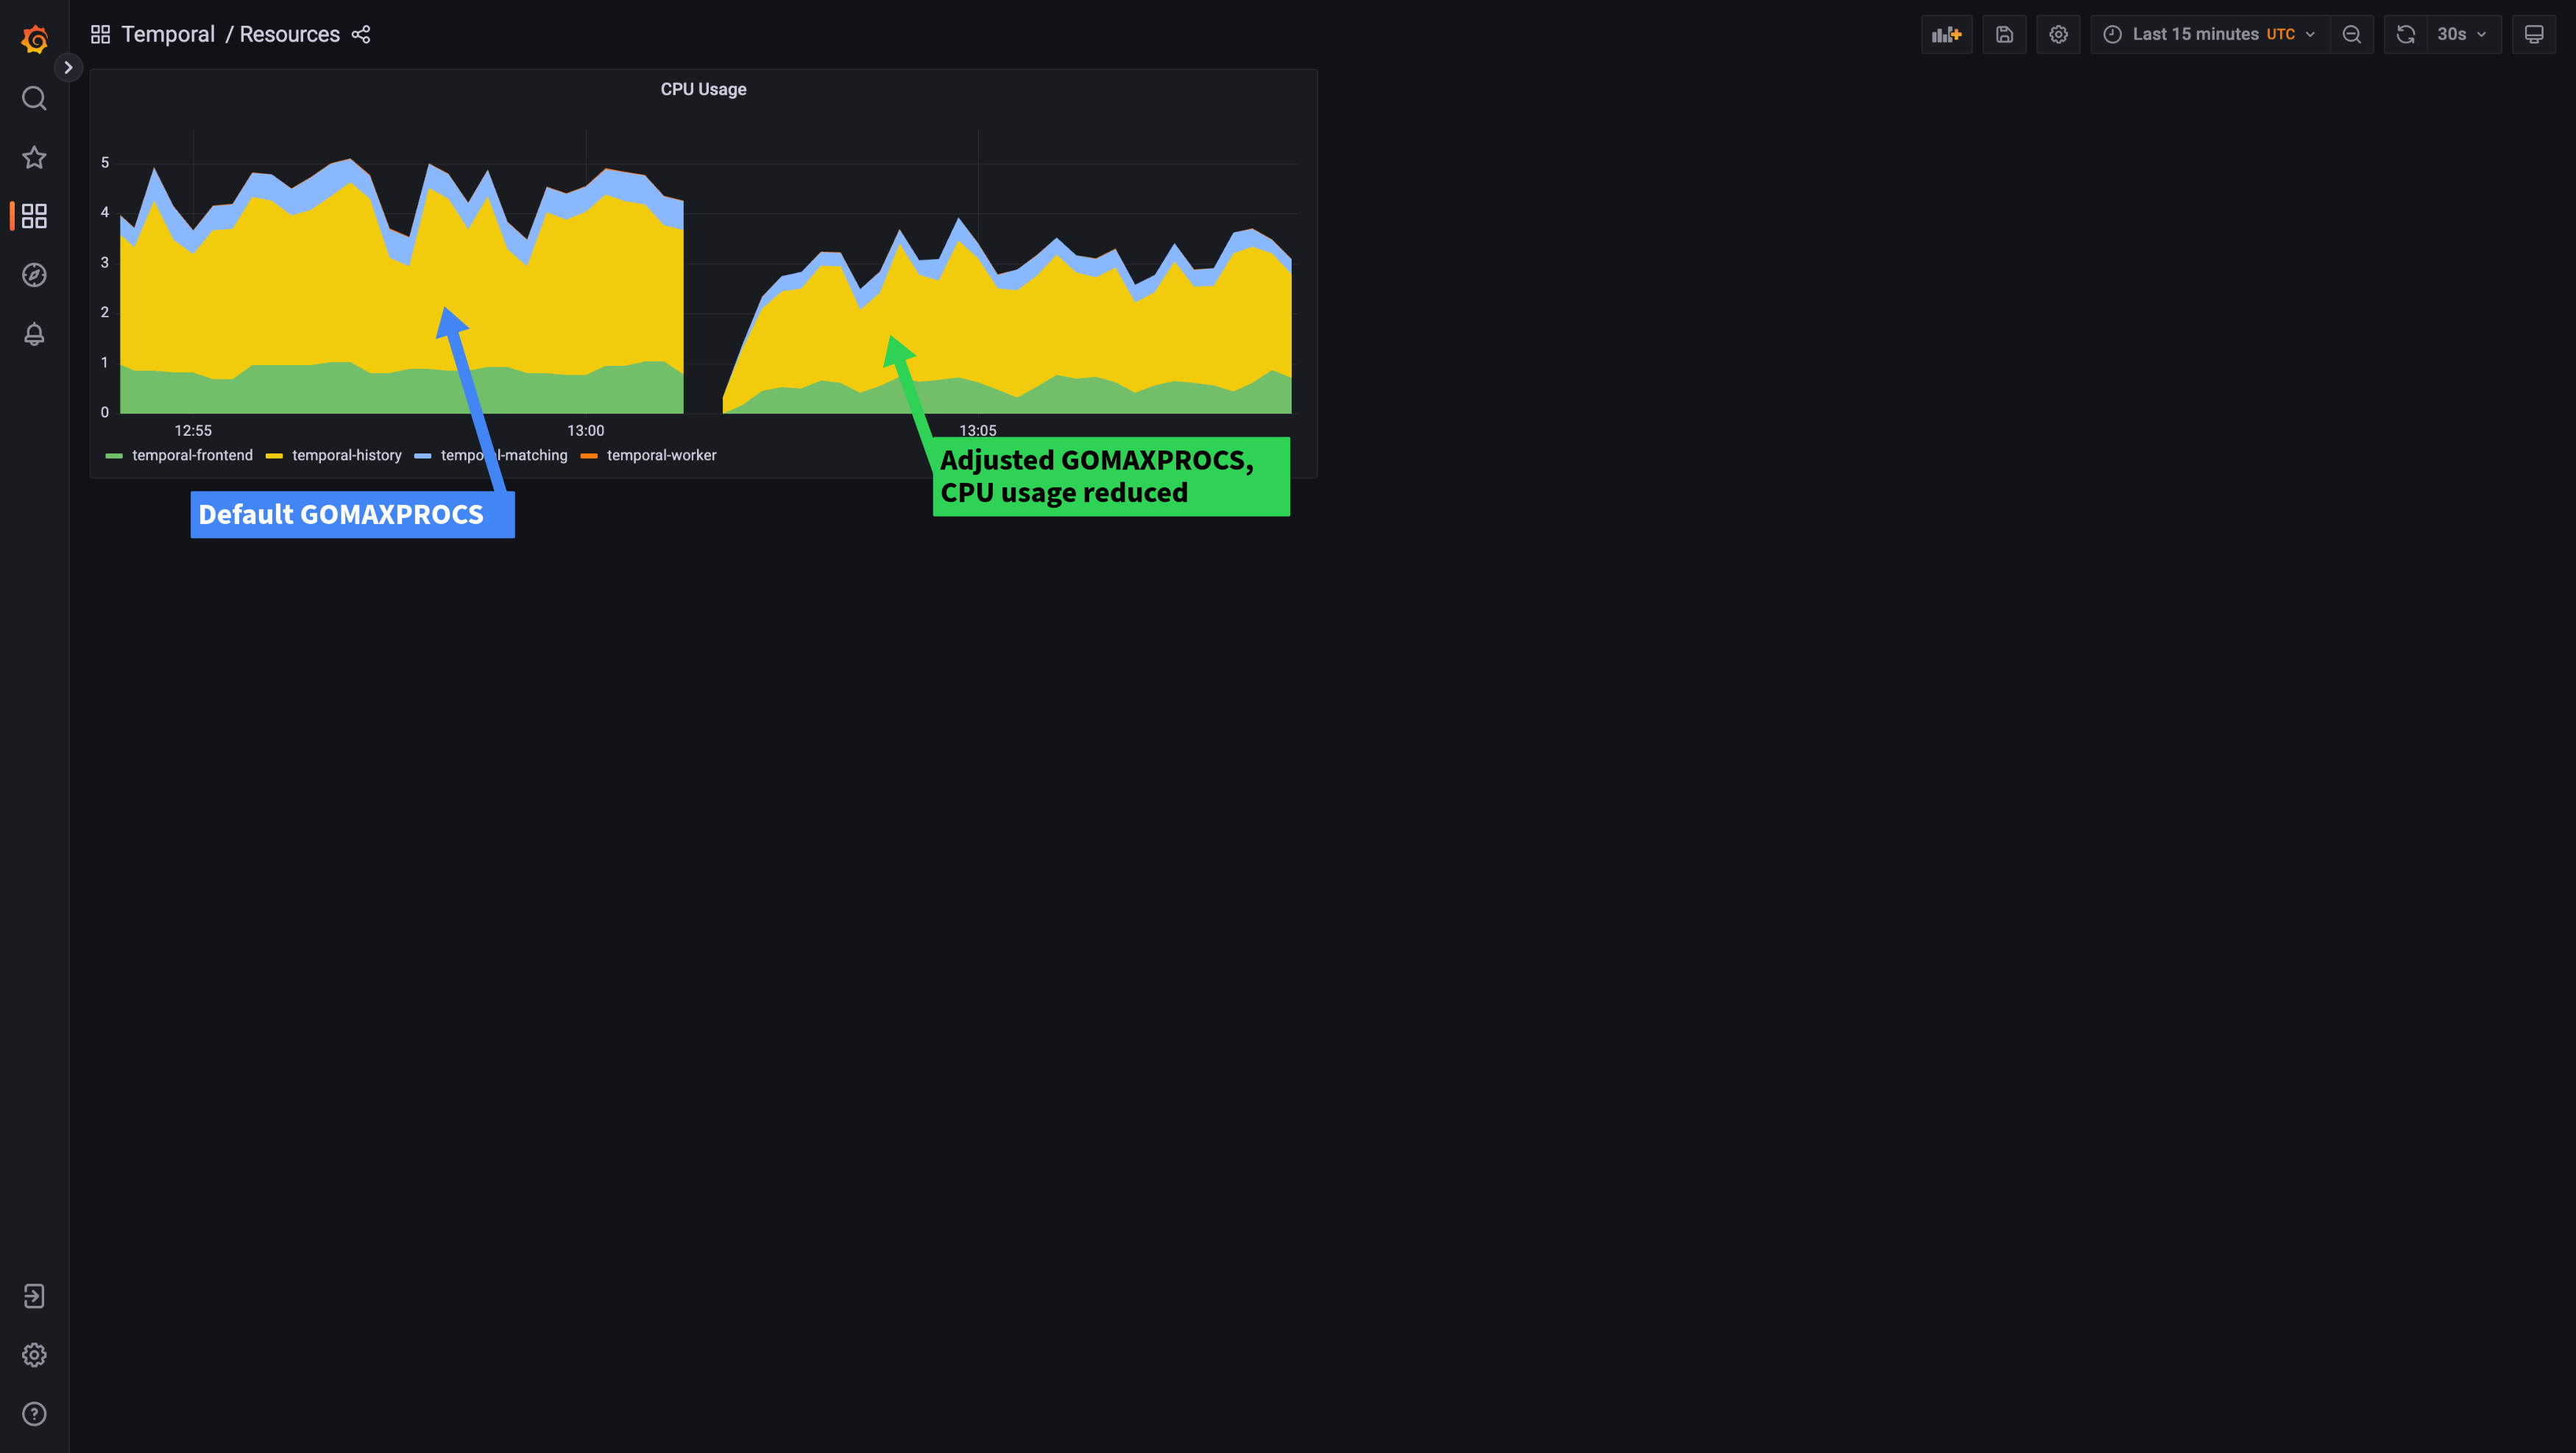Image resolution: width=2576 pixels, height=1453 pixels.
Task: Refresh the dashboard now
Action: point(2406,34)
